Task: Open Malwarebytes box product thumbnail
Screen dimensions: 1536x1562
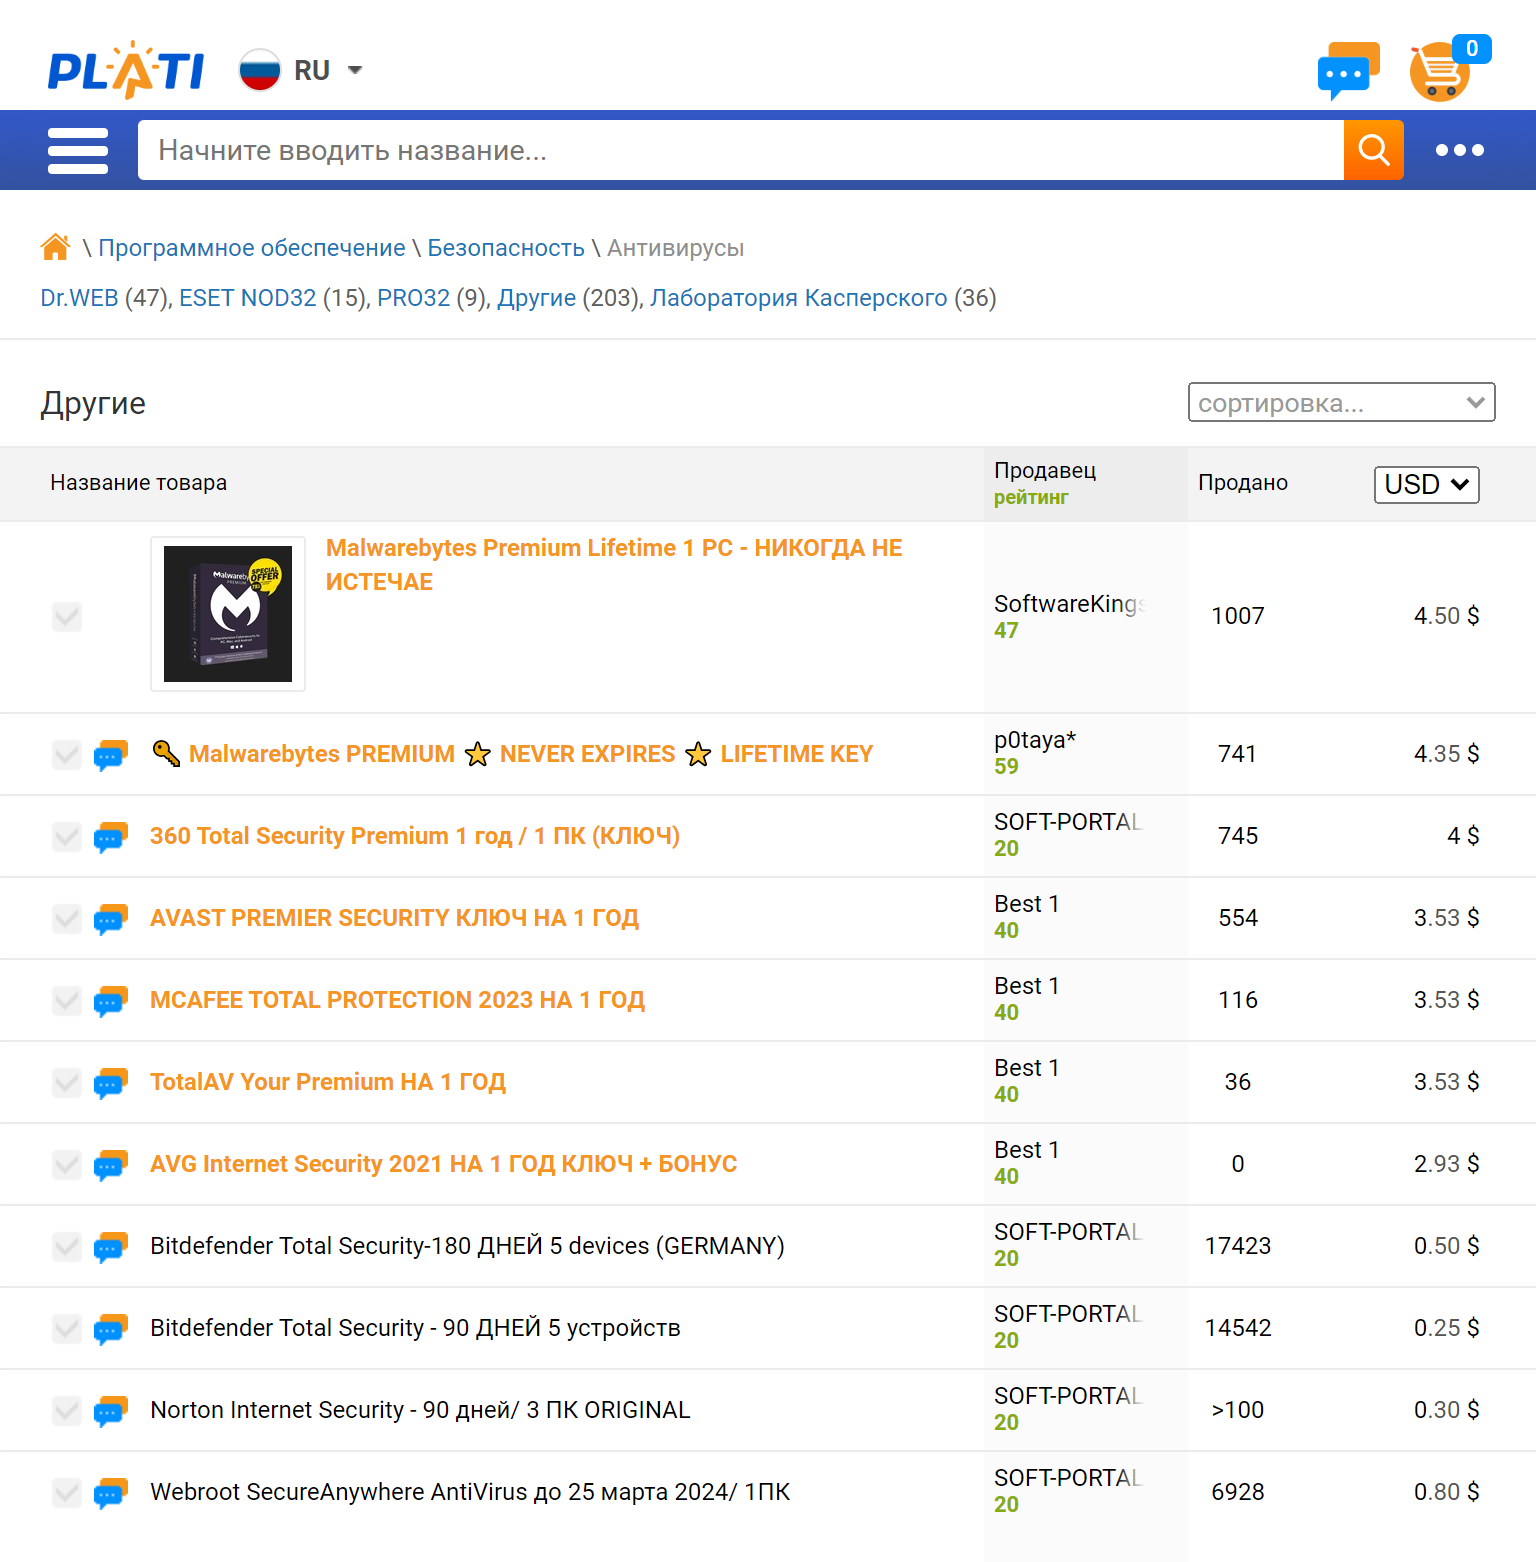Action: (228, 614)
